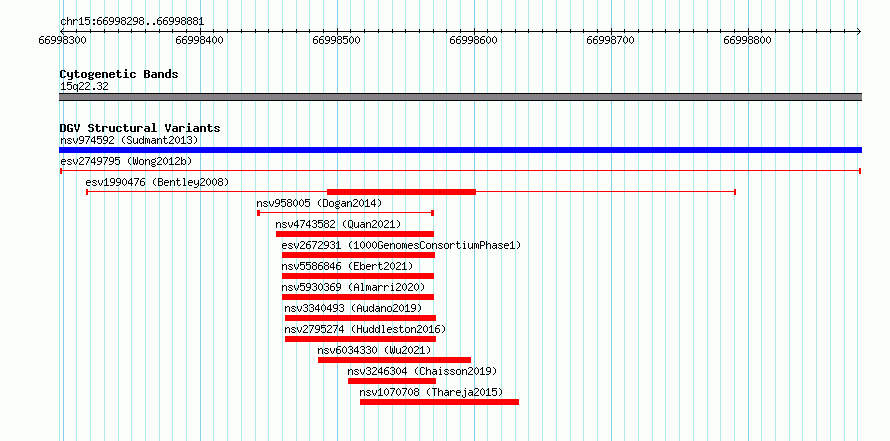Screen dimensions: 890x441
Task: Click the esv2672931 (1000GenomesConsortiumPhase1) label
Action: coord(401,245)
